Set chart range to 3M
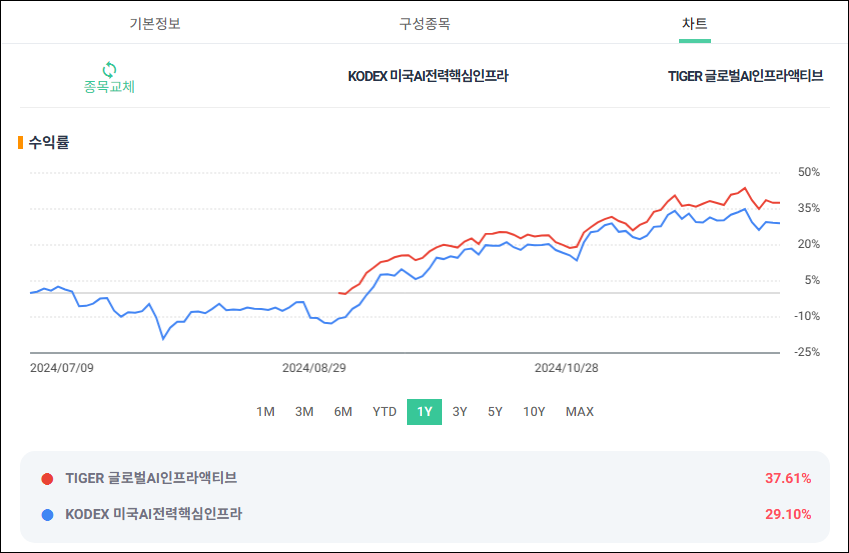 (304, 412)
